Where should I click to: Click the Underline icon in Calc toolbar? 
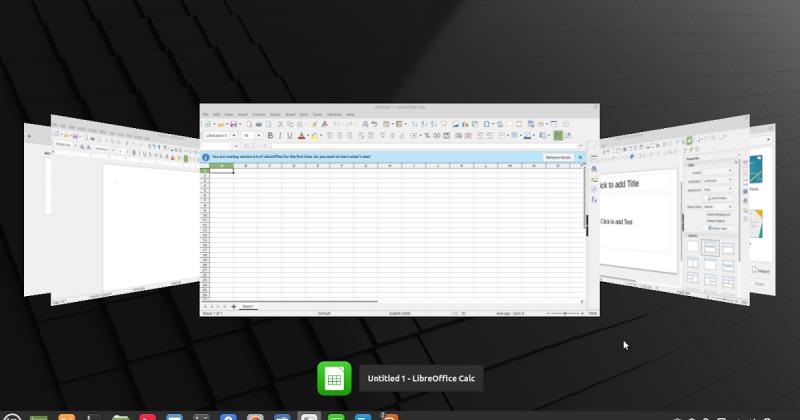(x=289, y=135)
